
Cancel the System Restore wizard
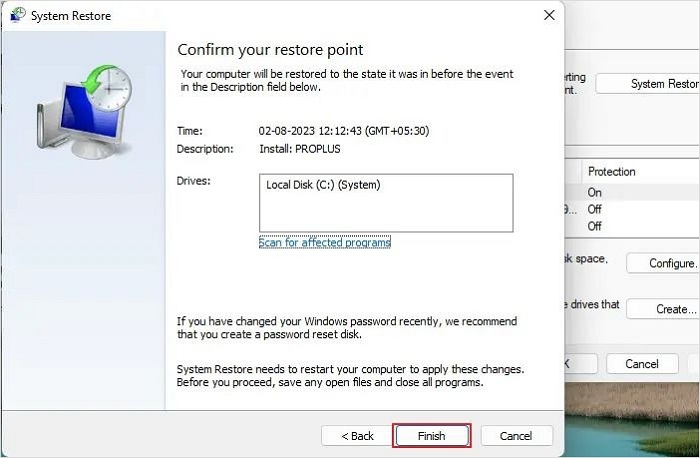[516, 436]
